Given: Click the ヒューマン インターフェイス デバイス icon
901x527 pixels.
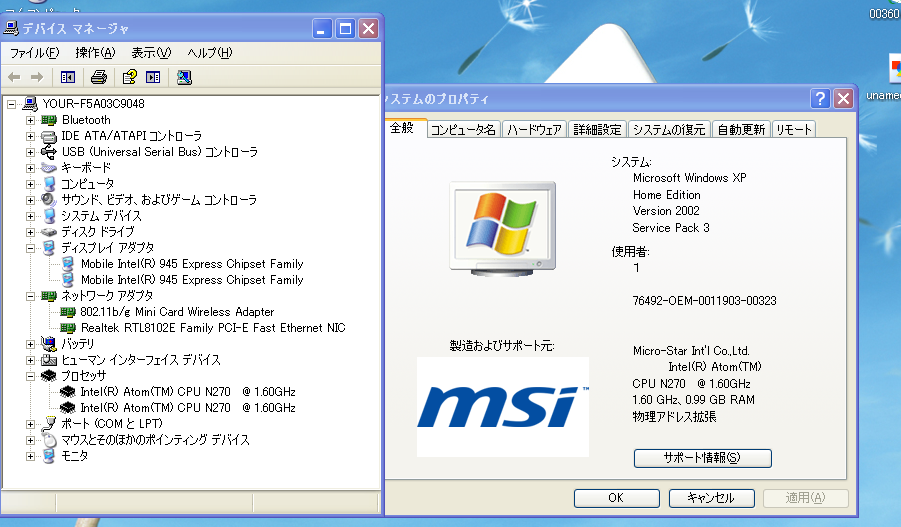Looking at the screenshot, I should [x=49, y=360].
